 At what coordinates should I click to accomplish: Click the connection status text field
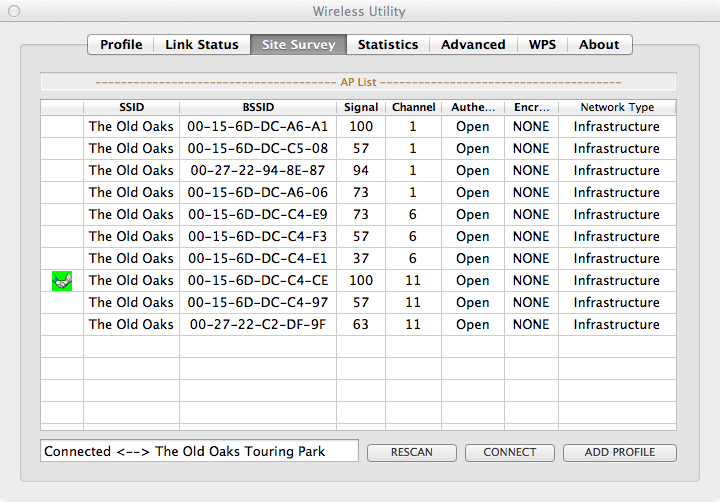(199, 452)
